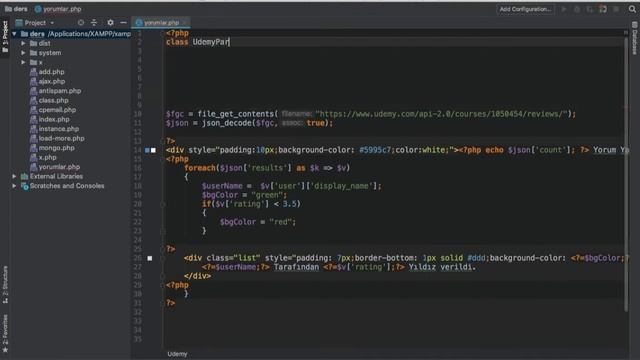Expand External Libraries node
The image size is (640, 360).
pos(15,176)
